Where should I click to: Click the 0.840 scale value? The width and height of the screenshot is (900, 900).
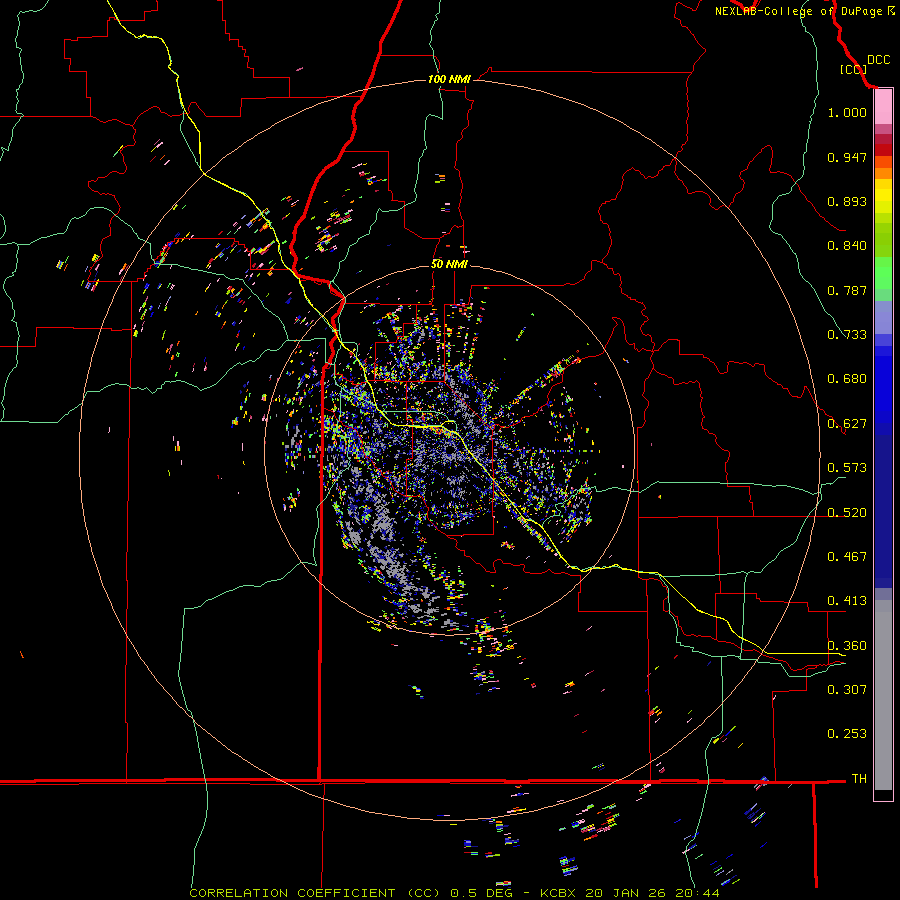(847, 246)
